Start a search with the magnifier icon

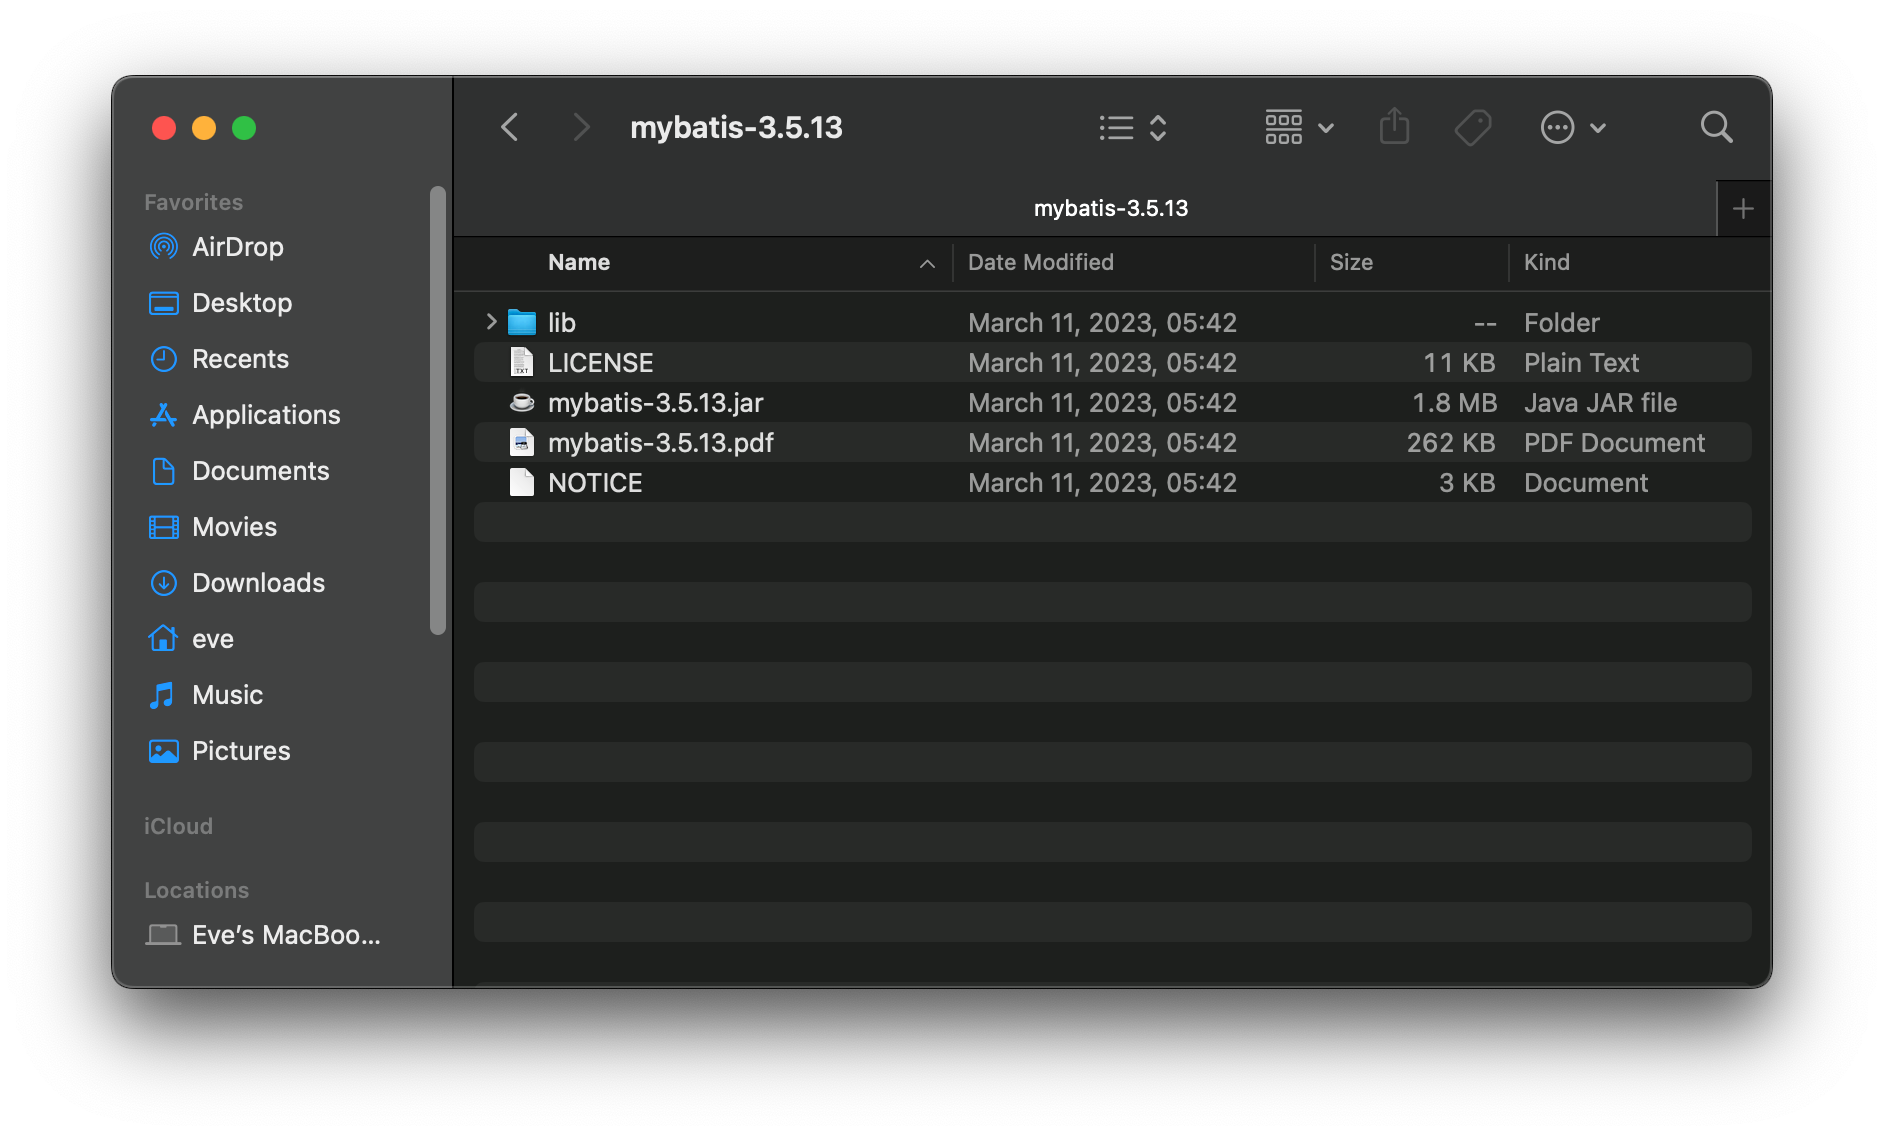[x=1715, y=127]
